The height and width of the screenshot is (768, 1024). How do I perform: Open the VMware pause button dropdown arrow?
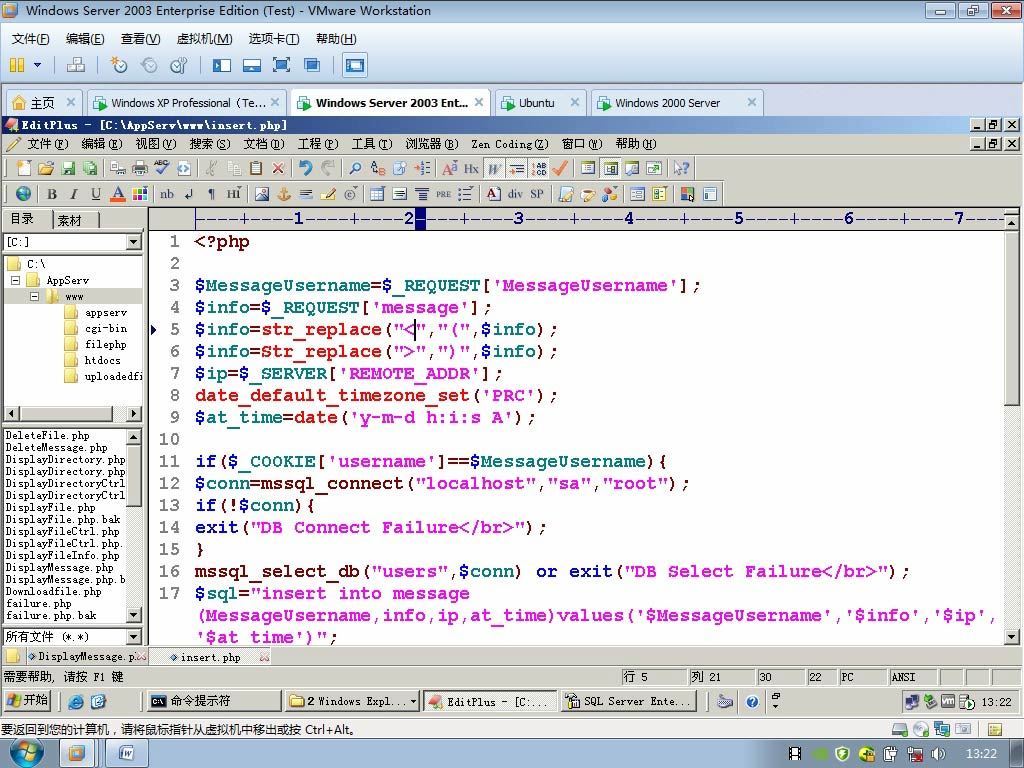(37, 65)
